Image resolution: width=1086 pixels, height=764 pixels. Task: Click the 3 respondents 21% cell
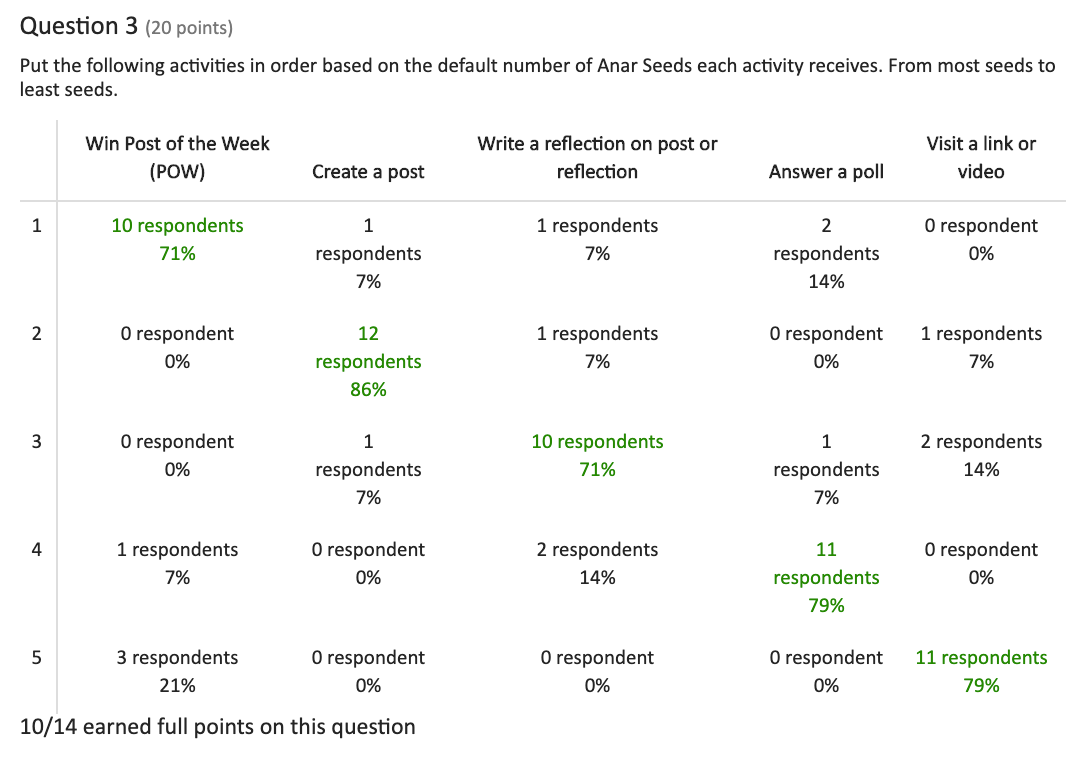[177, 671]
